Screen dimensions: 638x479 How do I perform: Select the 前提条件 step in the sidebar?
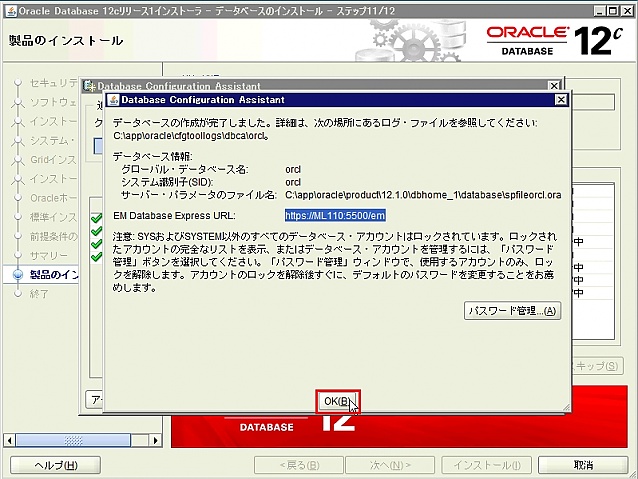coord(53,236)
